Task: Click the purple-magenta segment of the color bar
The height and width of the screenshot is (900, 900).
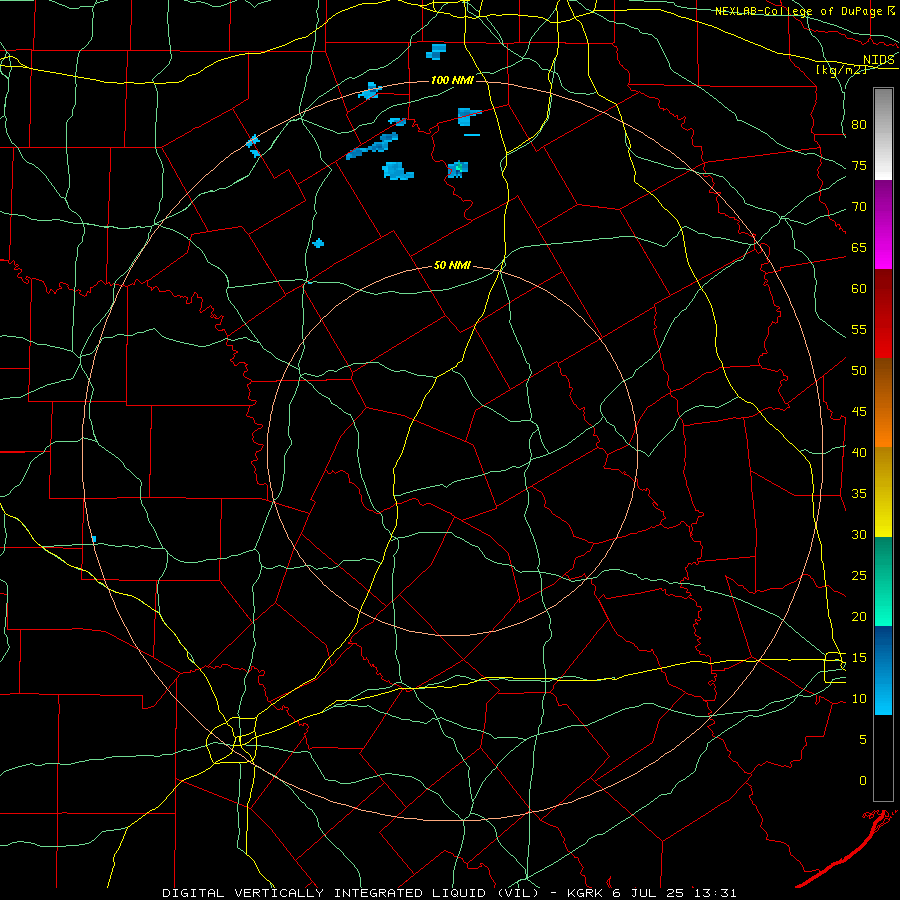Action: (883, 224)
